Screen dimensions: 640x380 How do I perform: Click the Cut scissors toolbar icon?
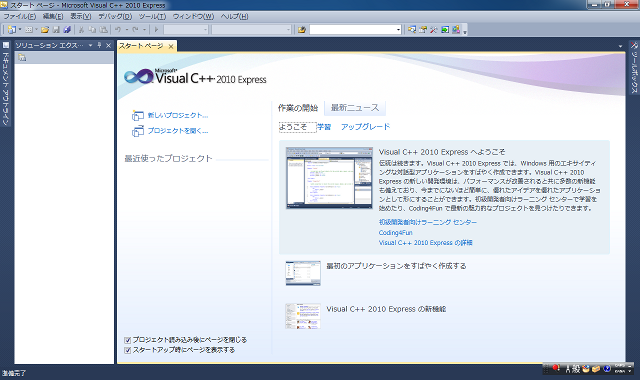[81, 29]
